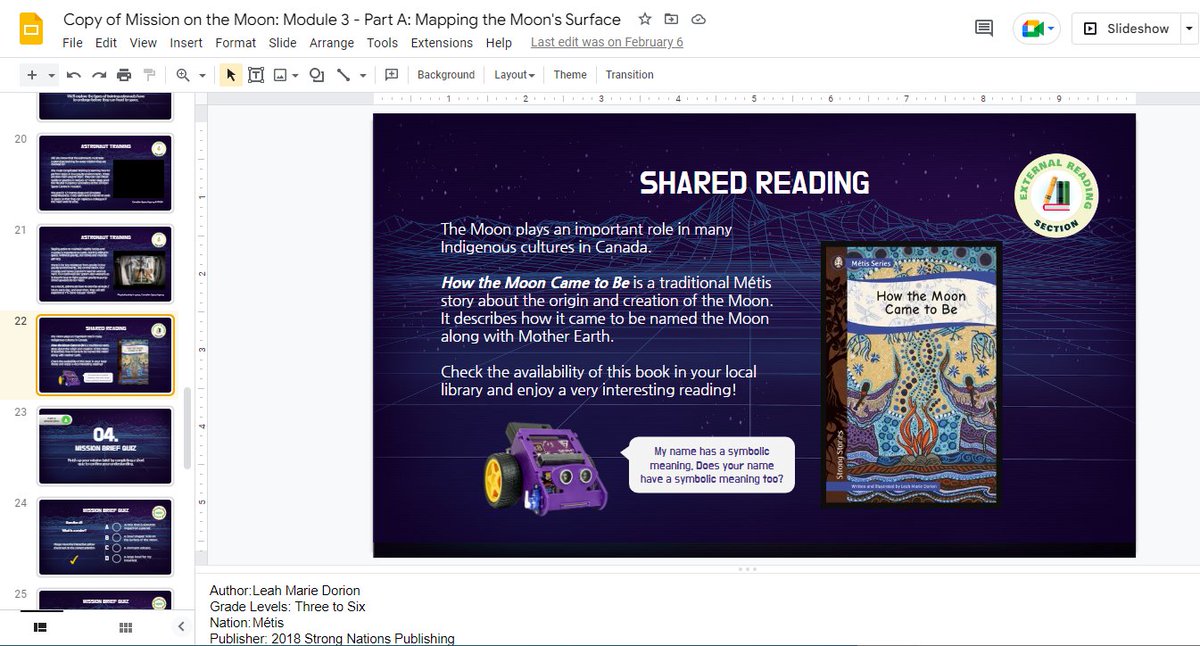Screen dimensions: 1200x646
Task: Click the 'How the Moon Came to Be' paragraph
Action: click(x=607, y=310)
